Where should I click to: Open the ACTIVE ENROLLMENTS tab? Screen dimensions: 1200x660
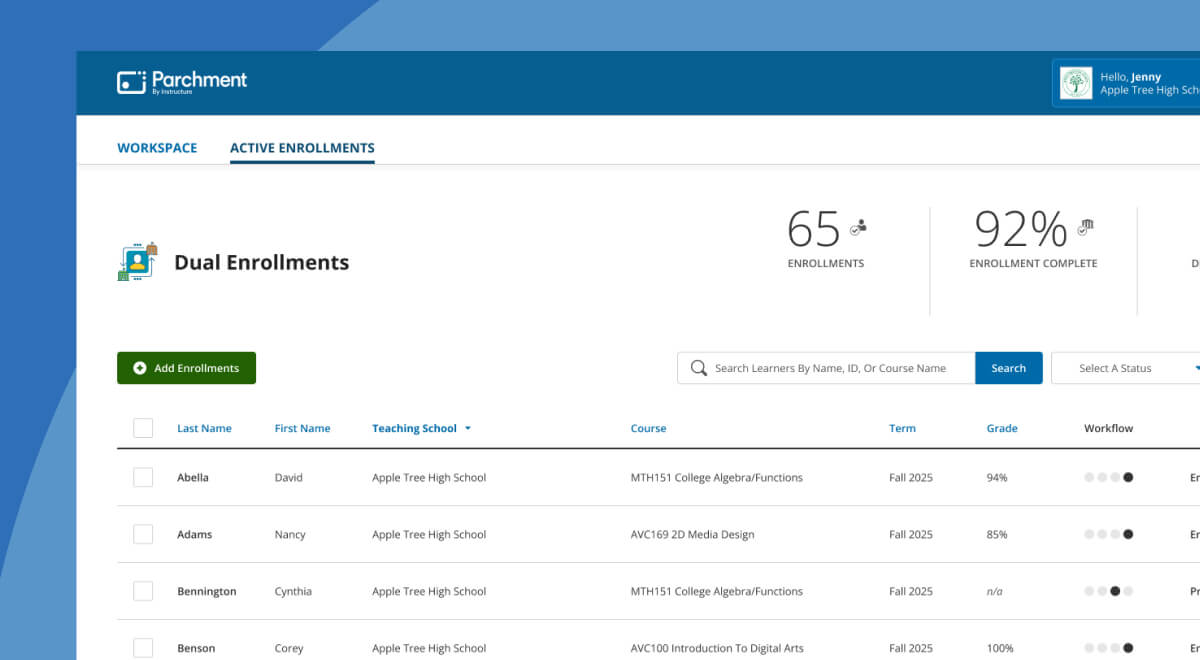302,147
